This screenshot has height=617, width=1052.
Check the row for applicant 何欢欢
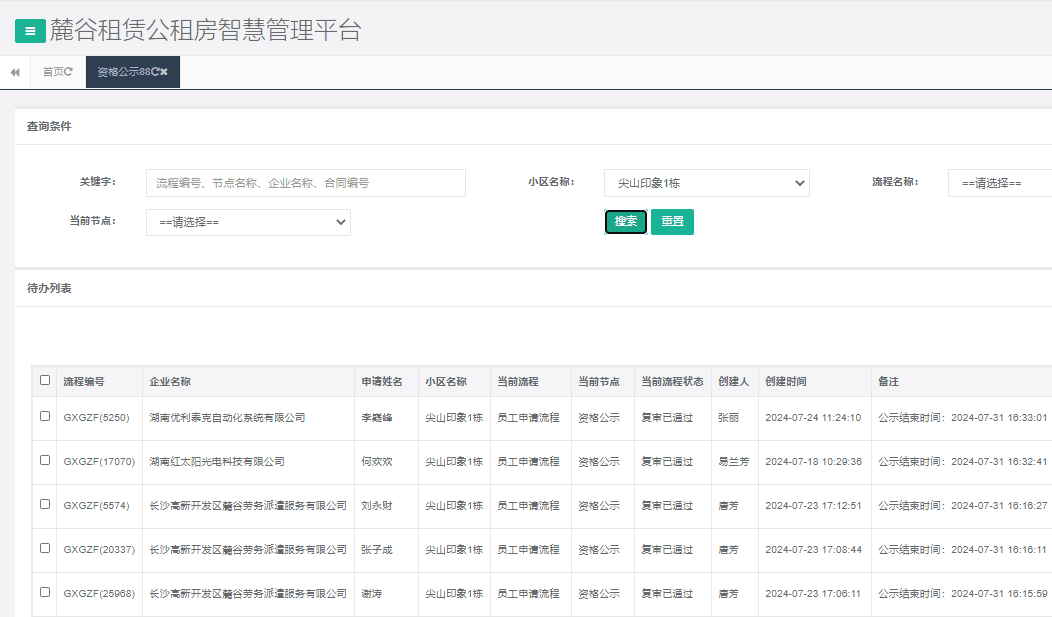(43, 461)
